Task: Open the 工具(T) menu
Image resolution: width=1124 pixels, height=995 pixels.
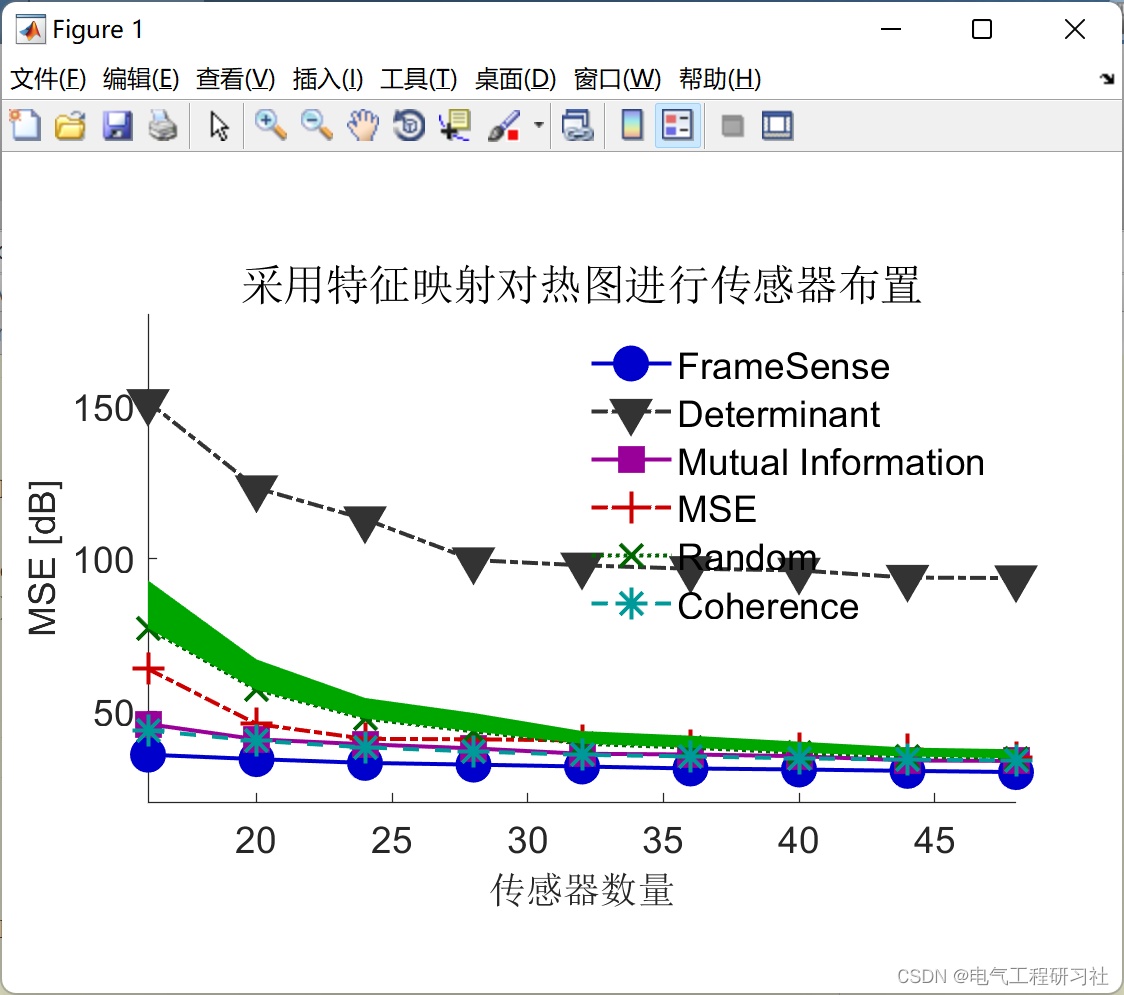Action: [419, 79]
